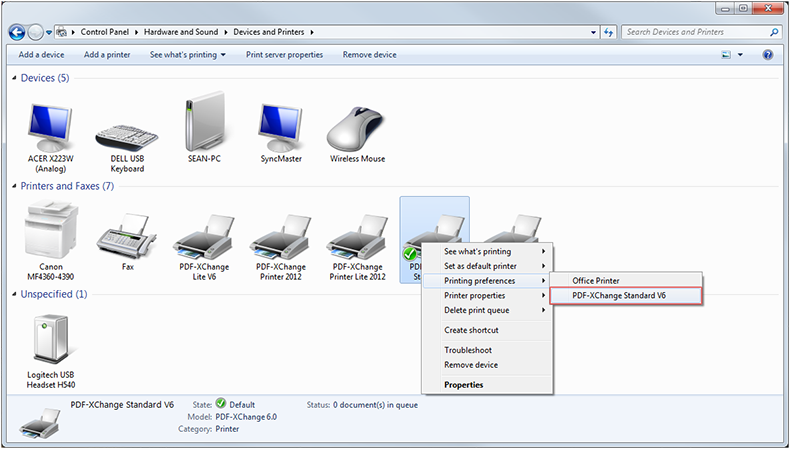This screenshot has width=790, height=449.
Task: Select PDF-XChange Standard V6 in submenu
Action: [x=626, y=295]
